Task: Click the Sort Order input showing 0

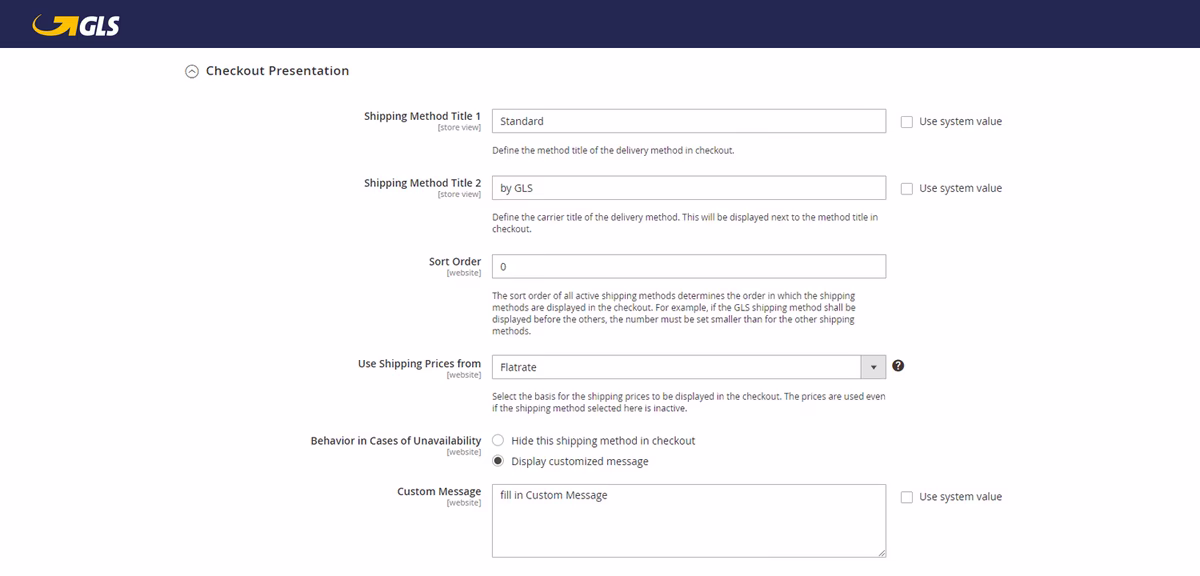Action: click(x=688, y=266)
